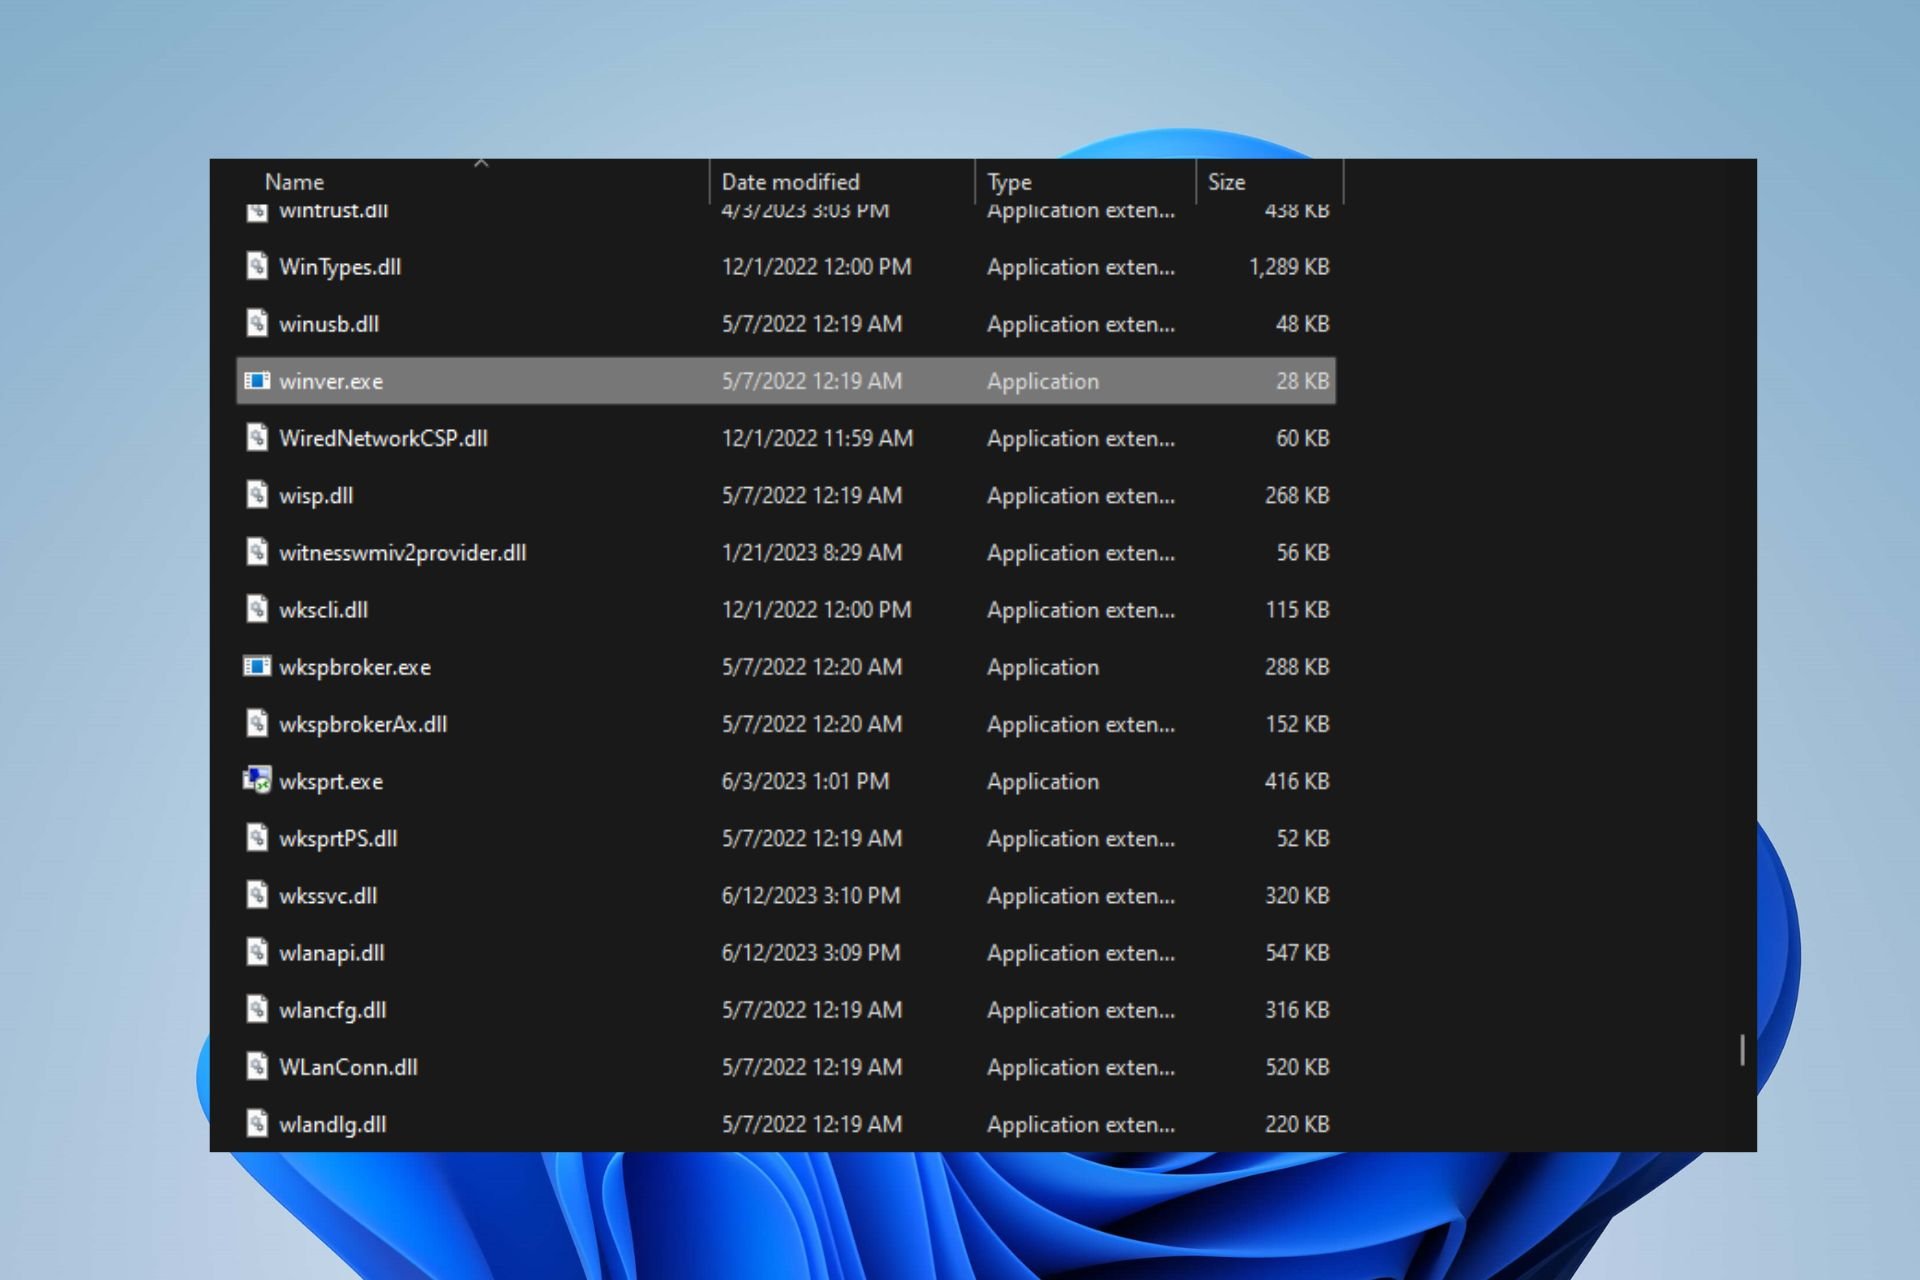Click the Application type of wkspbroker.exe
Image resolution: width=1920 pixels, height=1280 pixels.
1043,667
